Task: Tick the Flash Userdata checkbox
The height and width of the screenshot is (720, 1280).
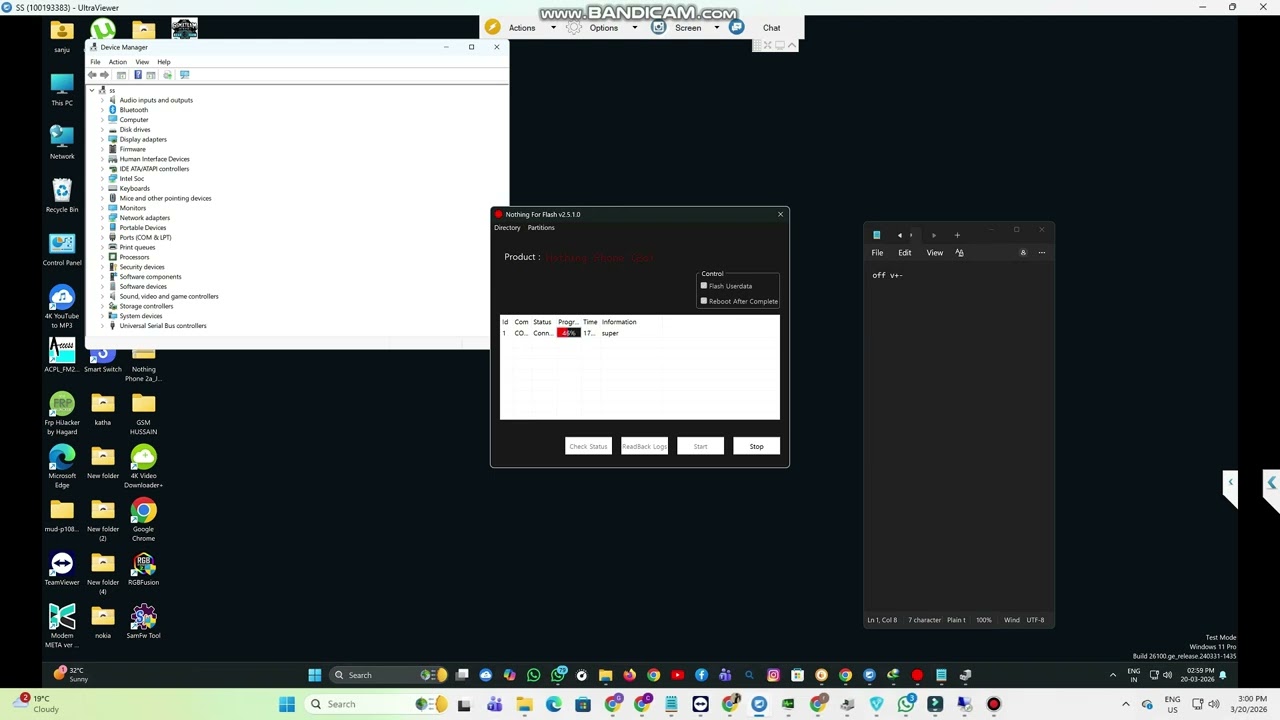Action: [704, 286]
